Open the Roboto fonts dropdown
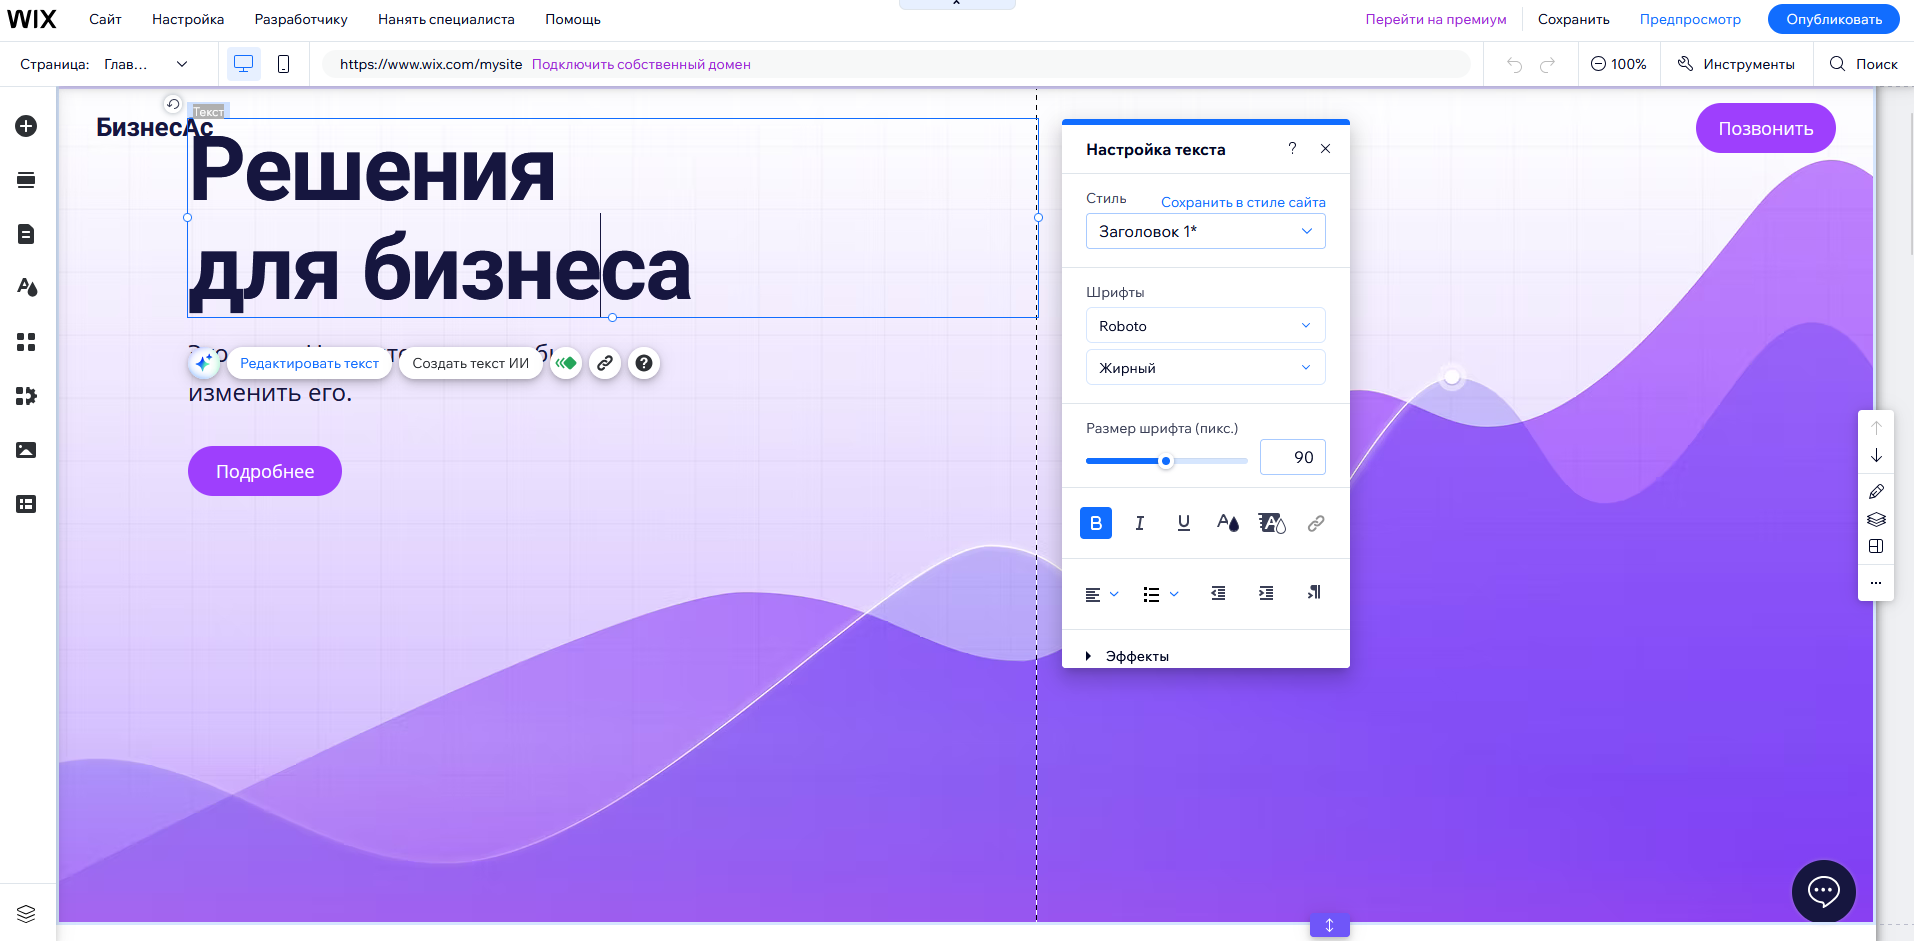Image resolution: width=1914 pixels, height=941 pixels. (x=1205, y=325)
